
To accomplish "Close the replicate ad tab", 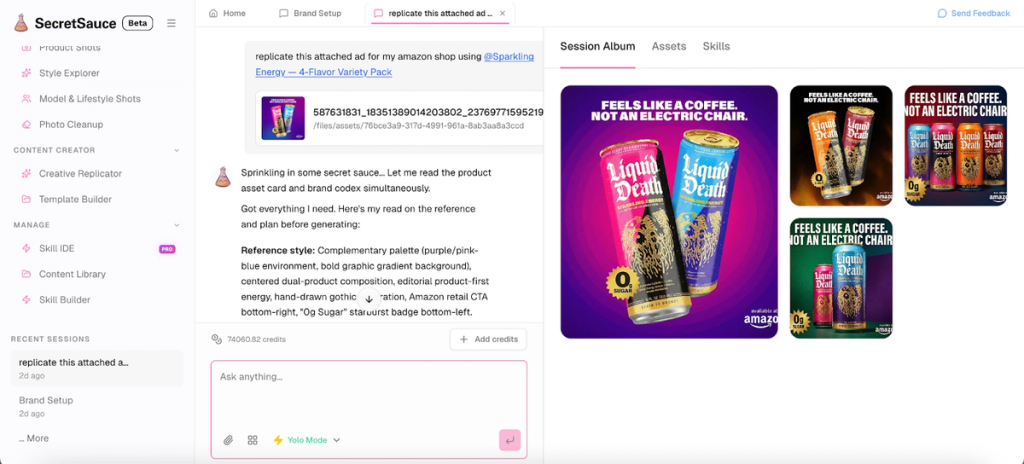I will [x=502, y=13].
